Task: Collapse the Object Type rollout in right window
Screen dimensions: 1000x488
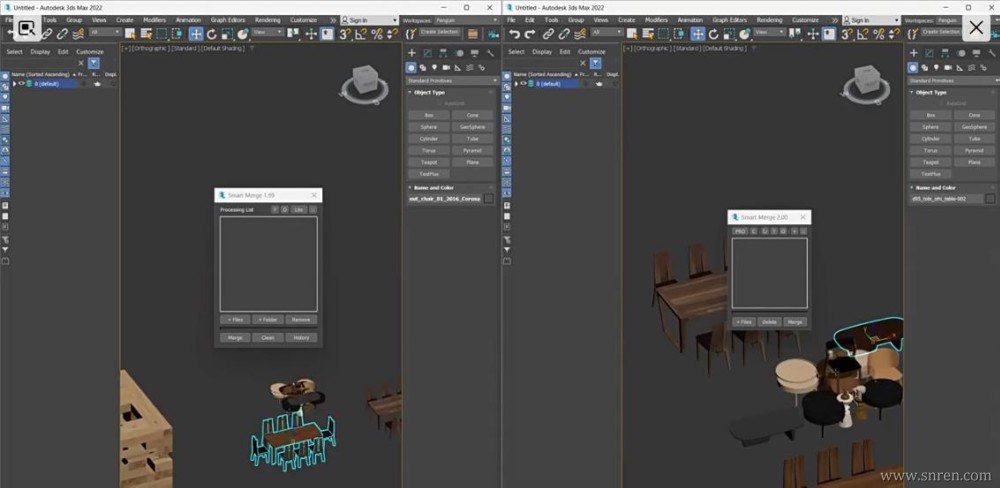Action: [930, 92]
